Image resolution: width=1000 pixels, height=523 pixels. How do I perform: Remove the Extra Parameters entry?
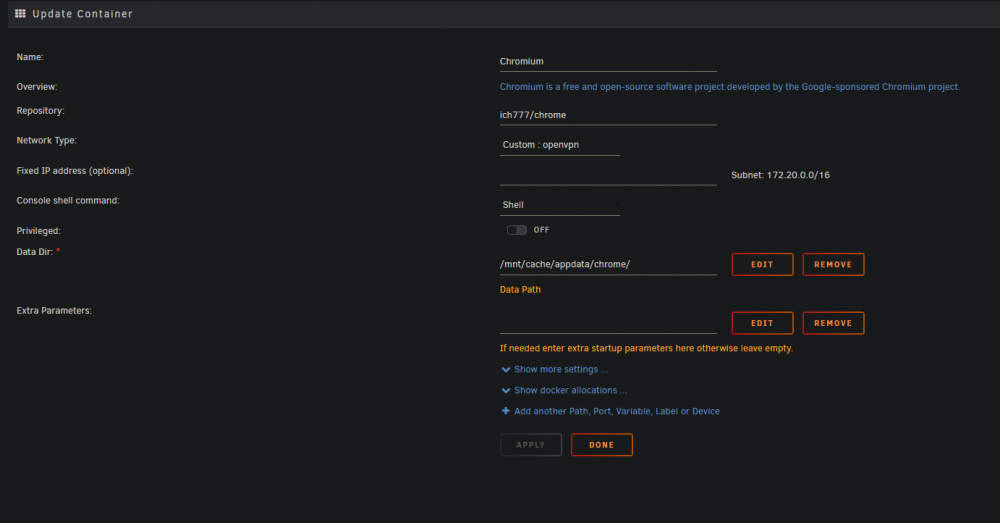point(833,323)
